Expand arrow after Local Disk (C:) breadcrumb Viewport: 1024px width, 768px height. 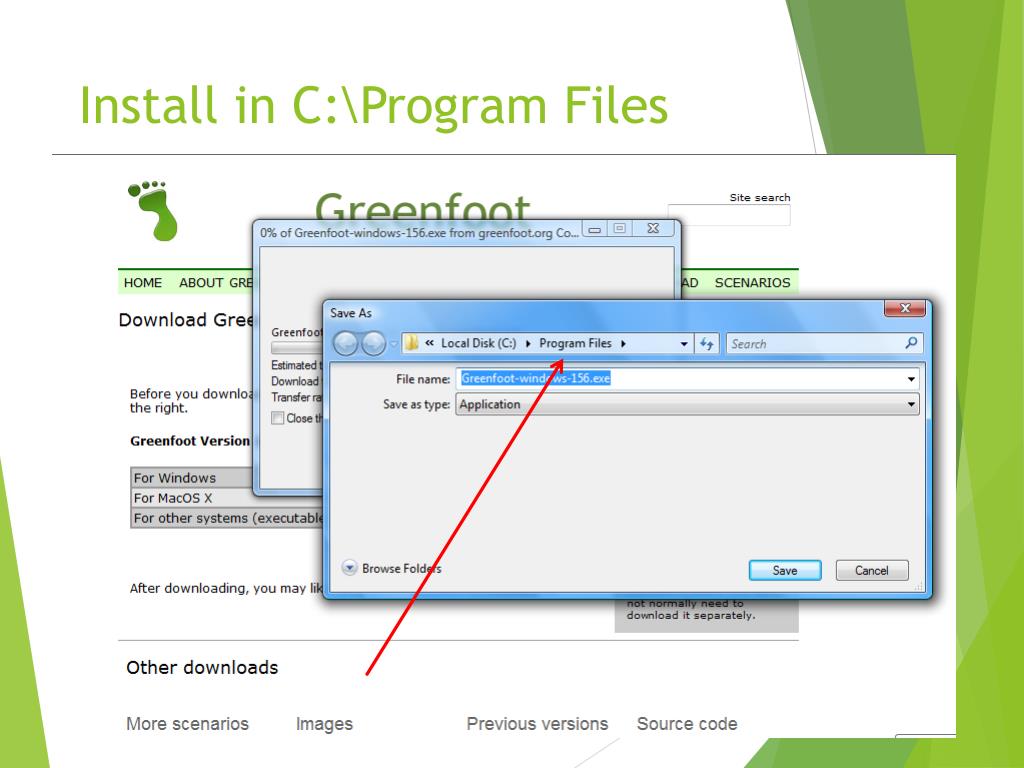pyautogui.click(x=528, y=344)
